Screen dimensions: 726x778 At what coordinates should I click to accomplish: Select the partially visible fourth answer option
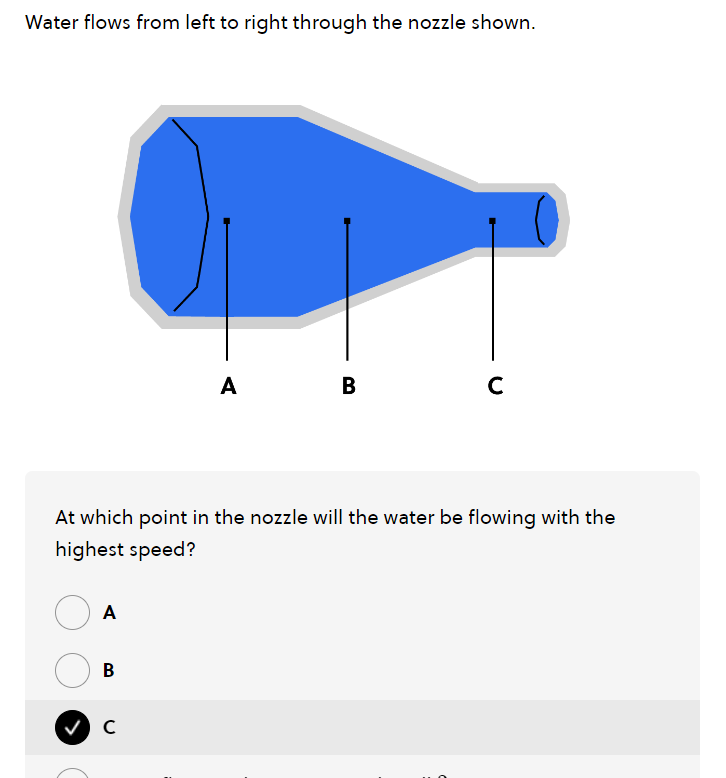click(72, 773)
